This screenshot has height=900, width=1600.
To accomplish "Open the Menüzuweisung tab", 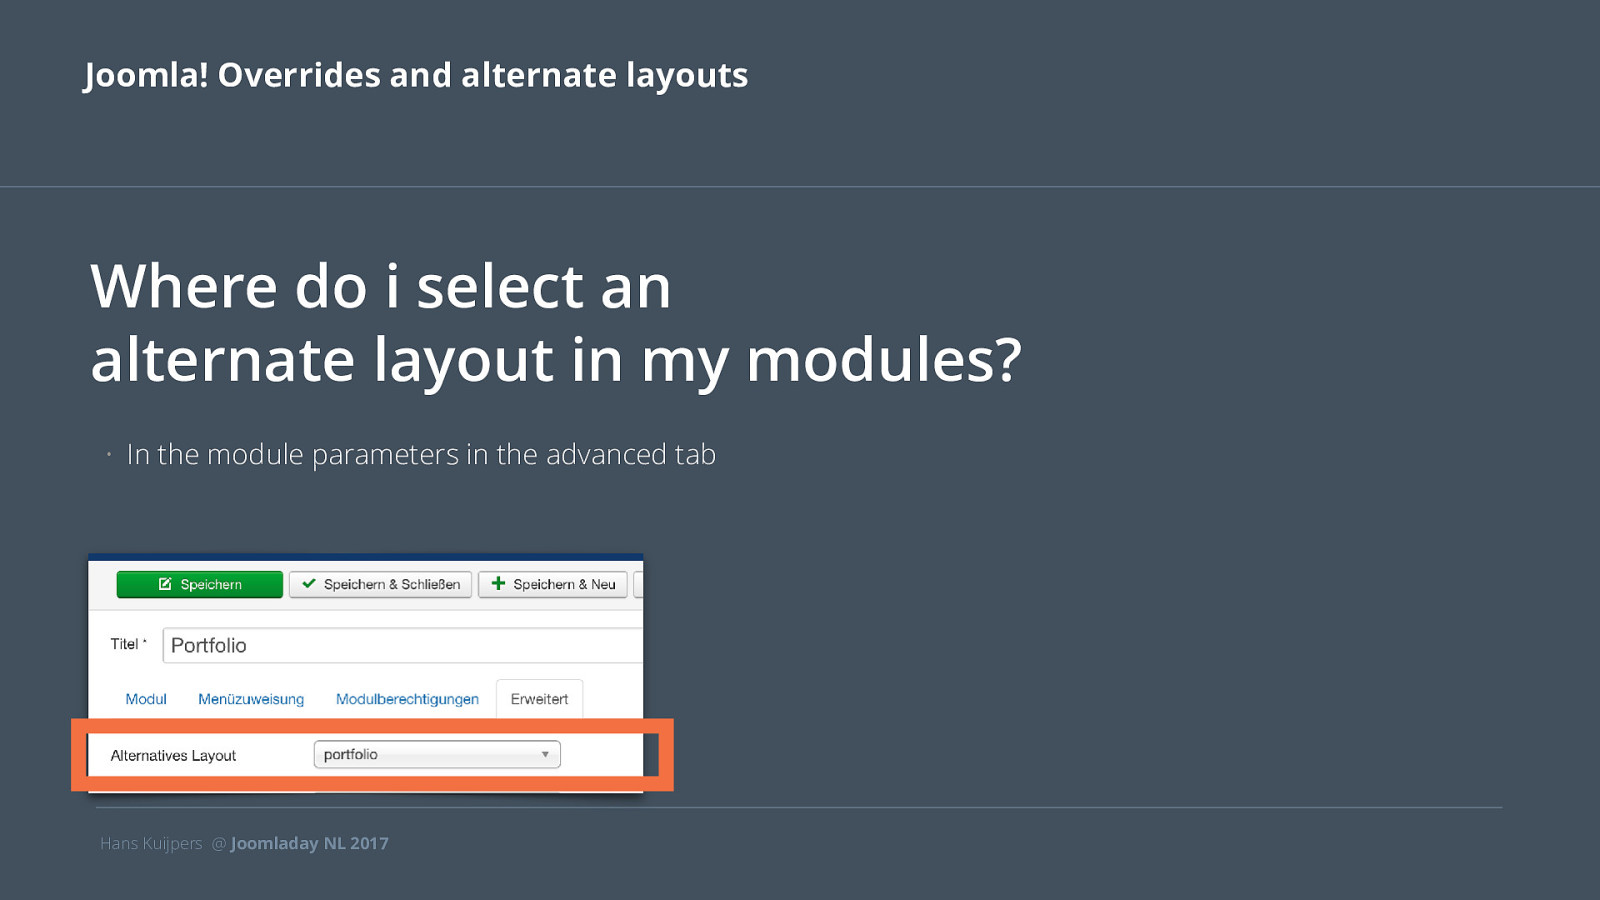I will (251, 699).
